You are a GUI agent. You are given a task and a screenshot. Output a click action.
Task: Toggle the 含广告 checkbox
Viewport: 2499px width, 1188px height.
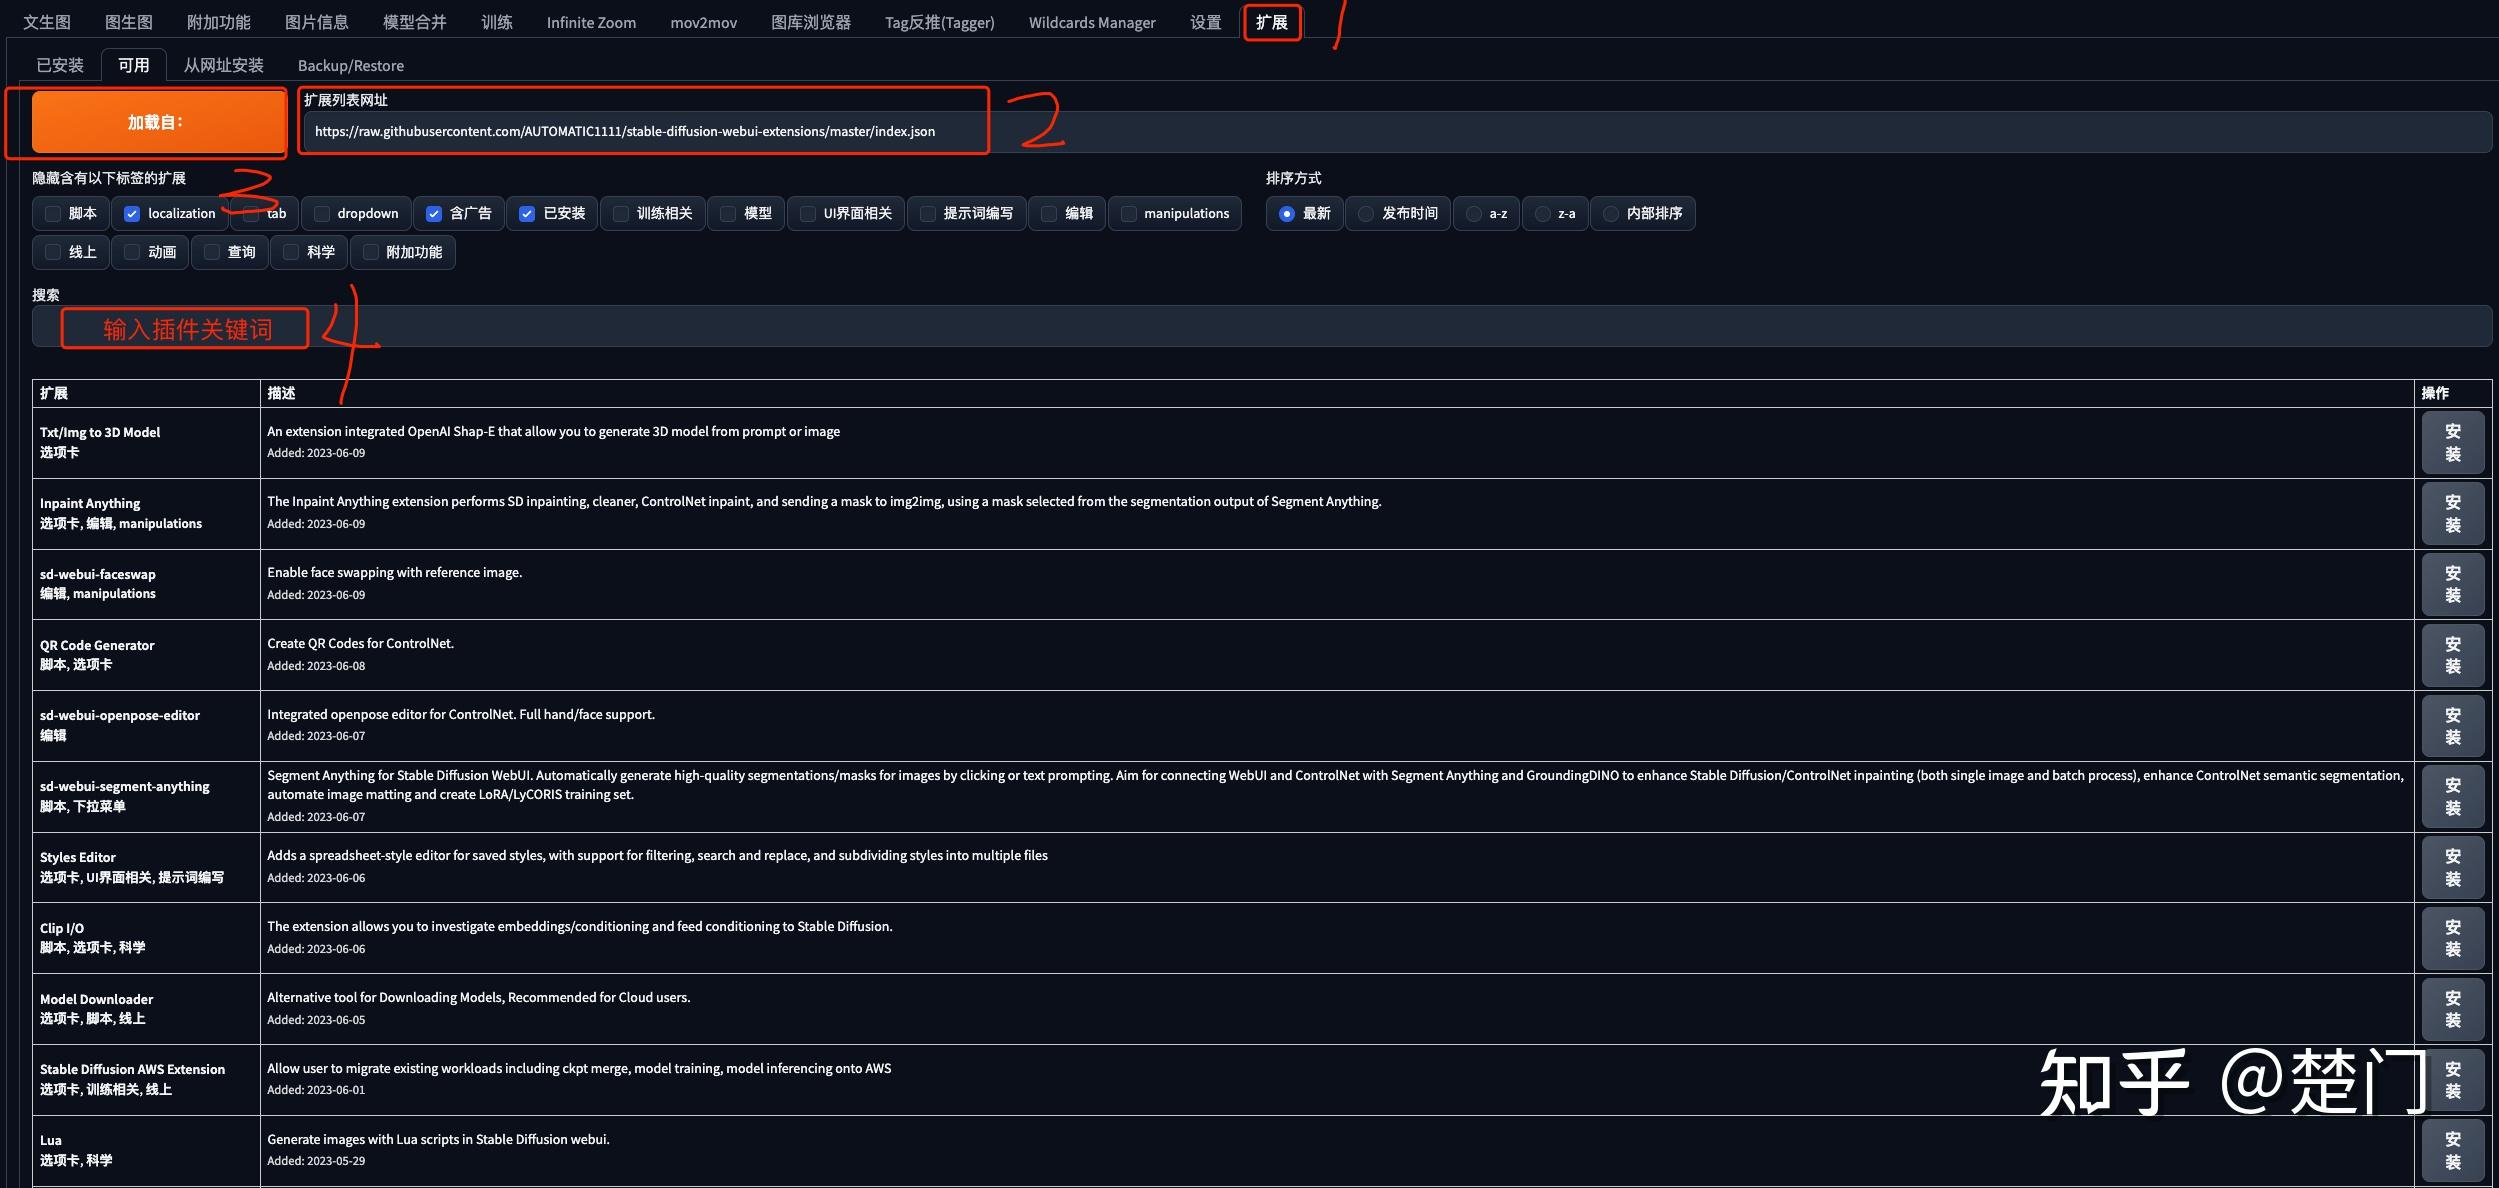(434, 213)
